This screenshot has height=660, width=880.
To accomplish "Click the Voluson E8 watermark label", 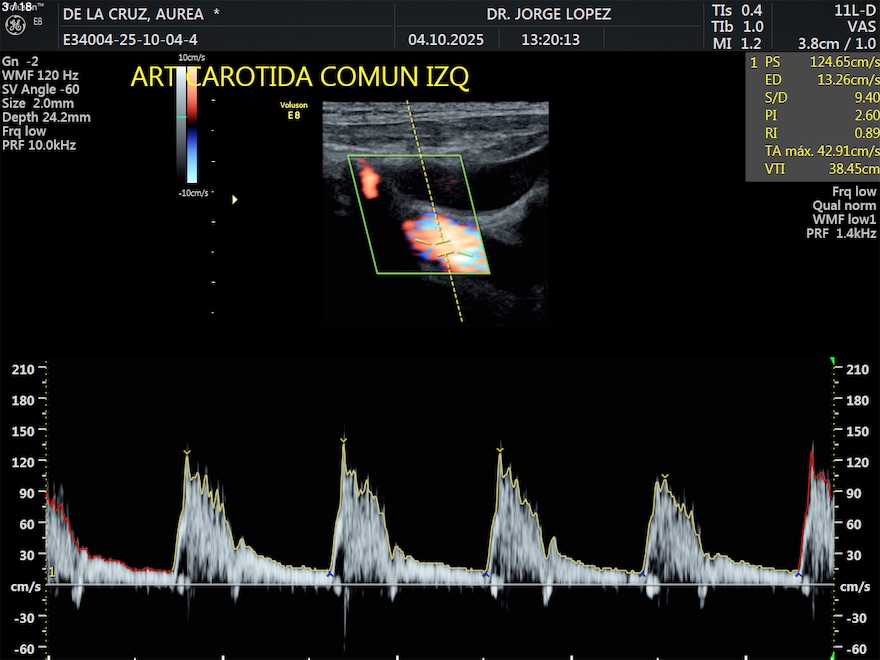I will 293,111.
